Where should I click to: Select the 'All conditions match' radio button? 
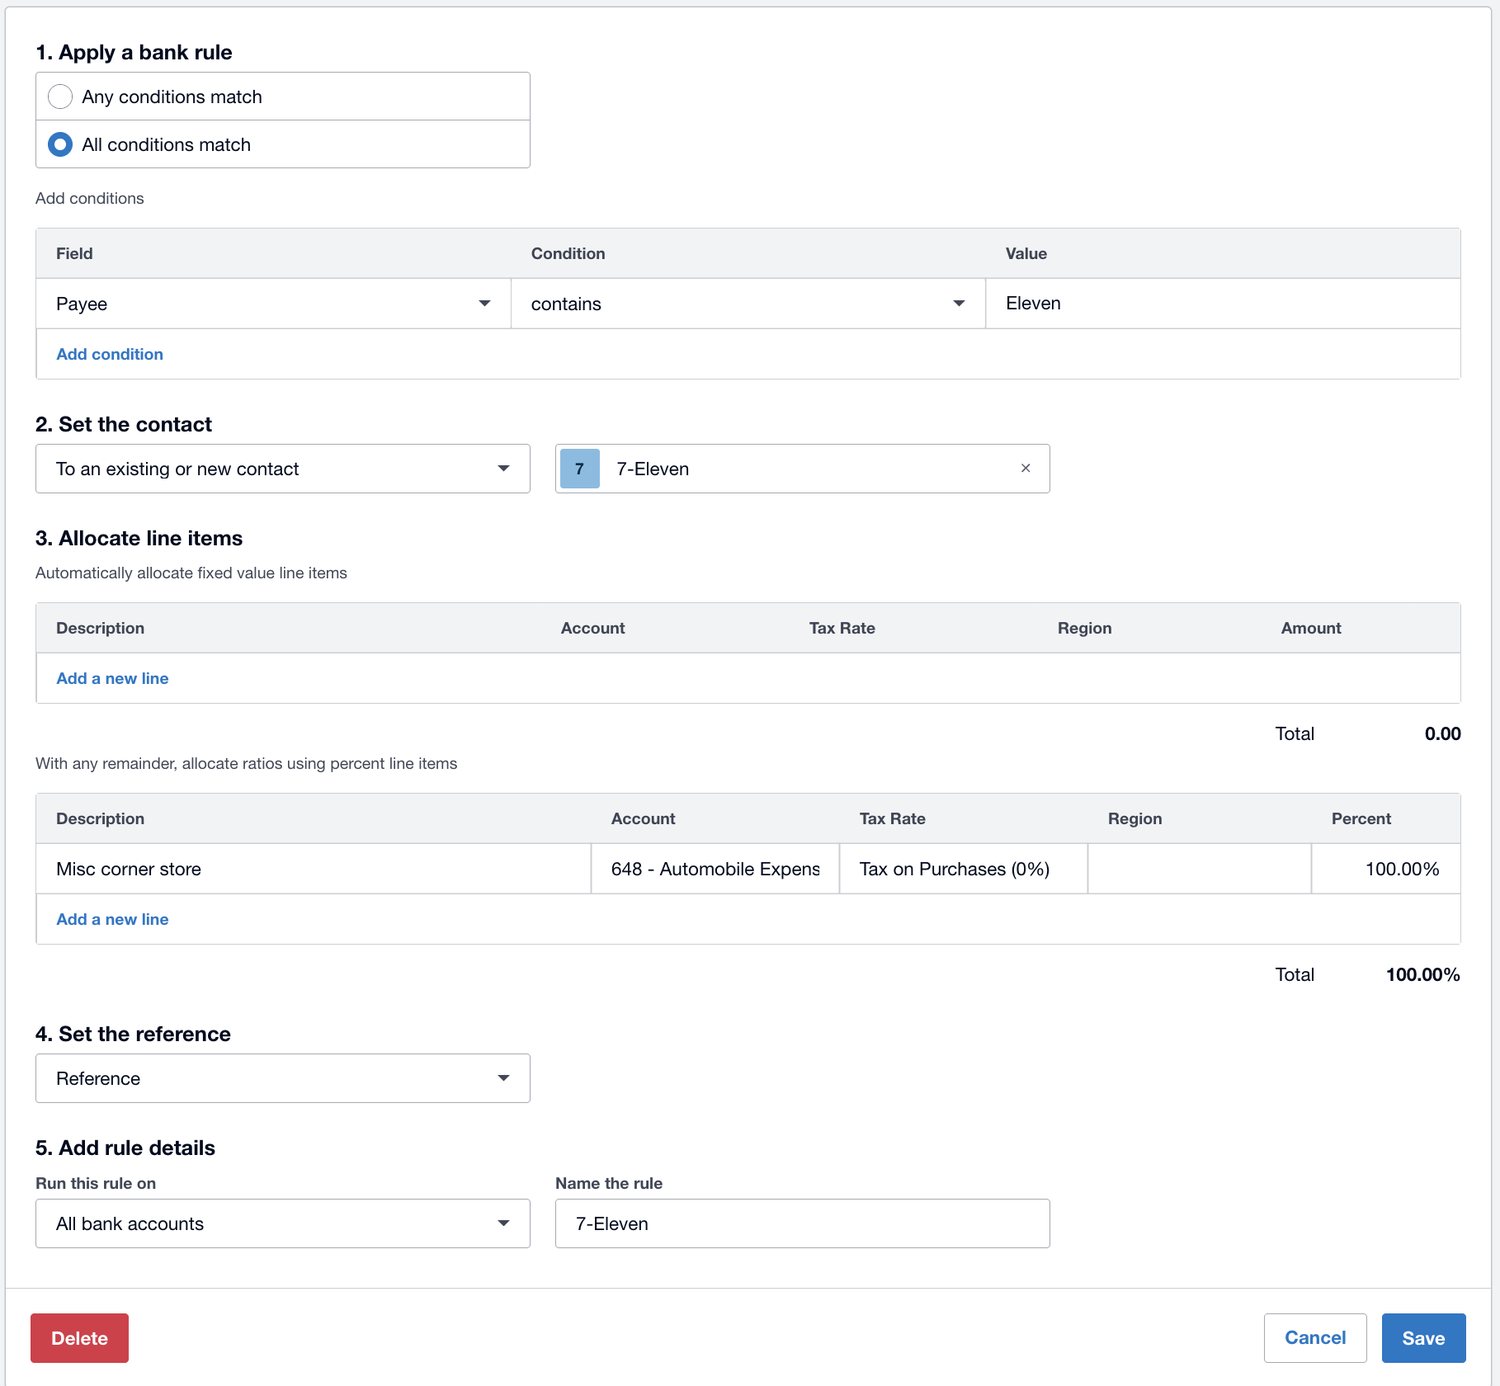click(x=60, y=145)
